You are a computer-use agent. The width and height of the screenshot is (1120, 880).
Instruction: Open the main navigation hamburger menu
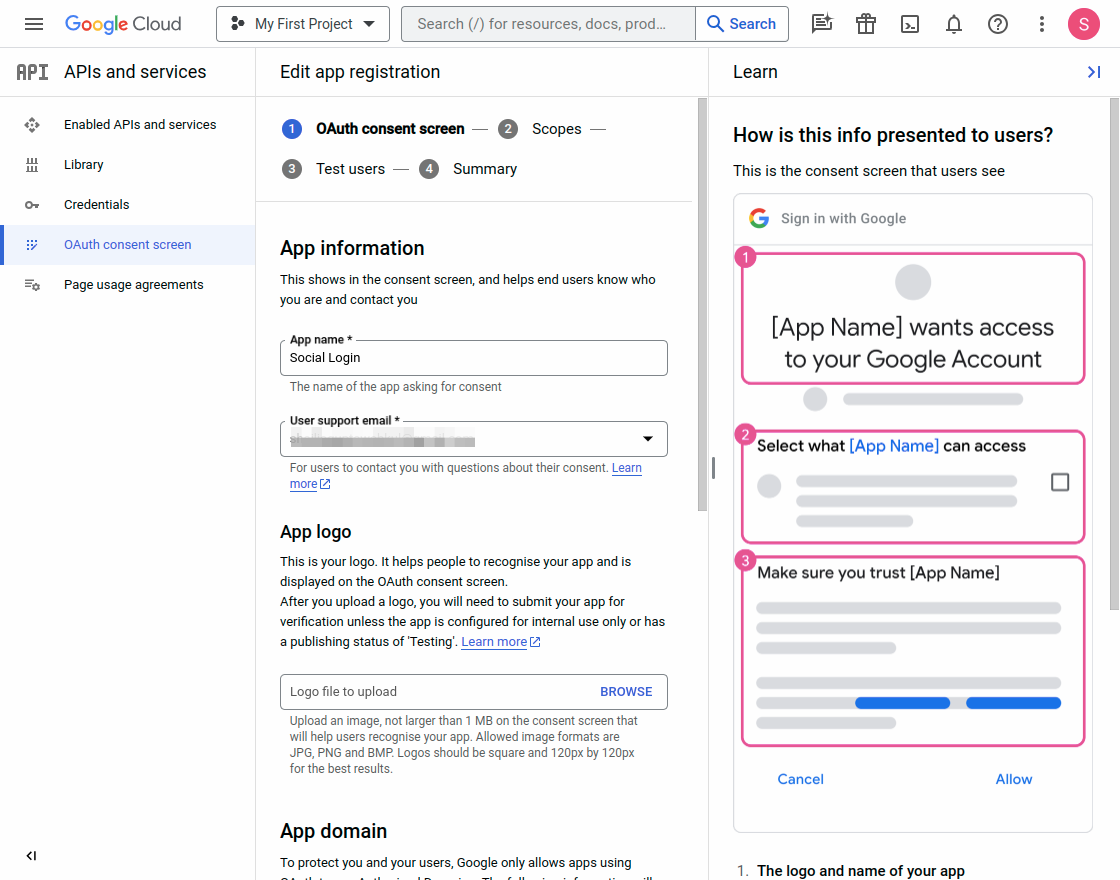tap(34, 24)
